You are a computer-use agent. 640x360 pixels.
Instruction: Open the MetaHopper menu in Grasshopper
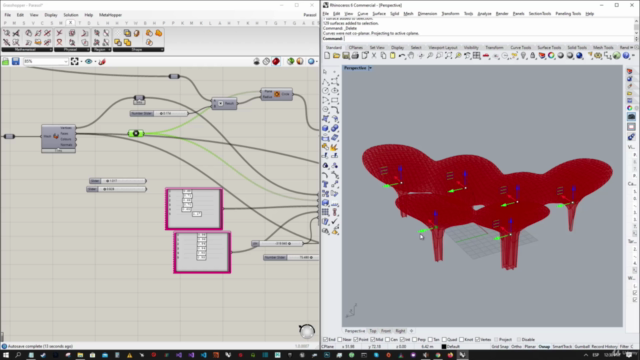[x=110, y=15]
